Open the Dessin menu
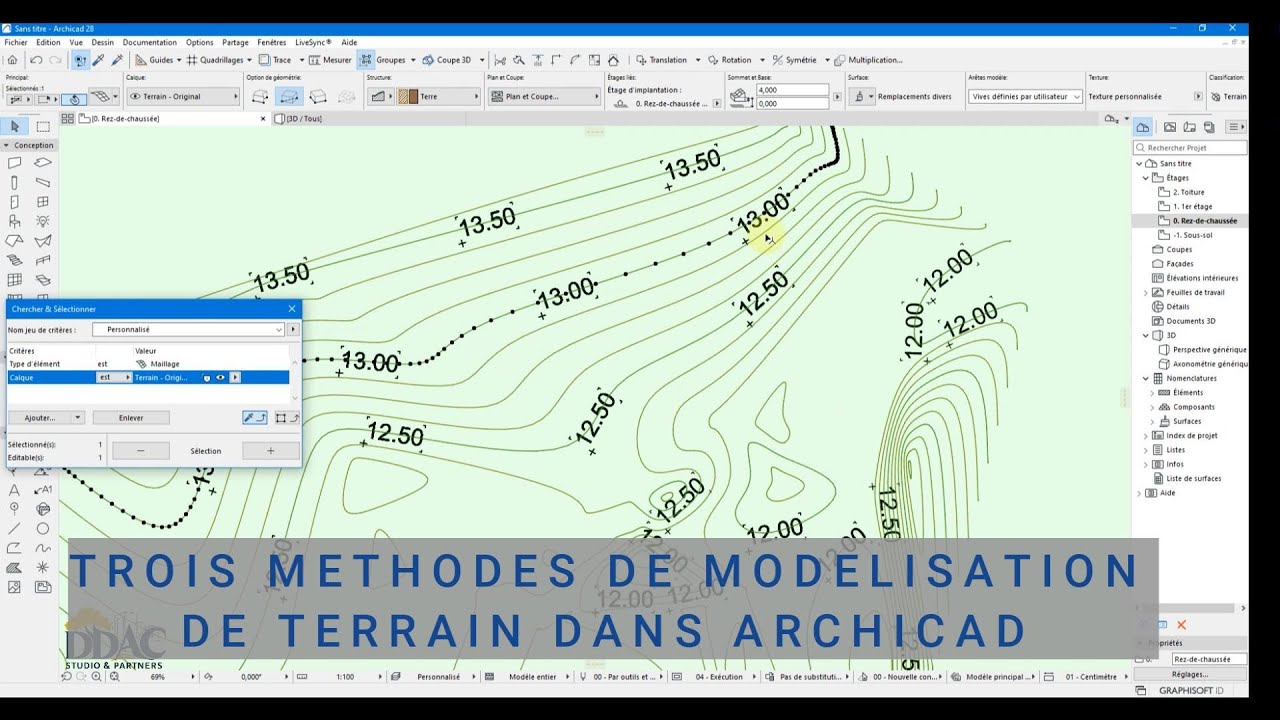The image size is (1280, 720). [x=102, y=42]
